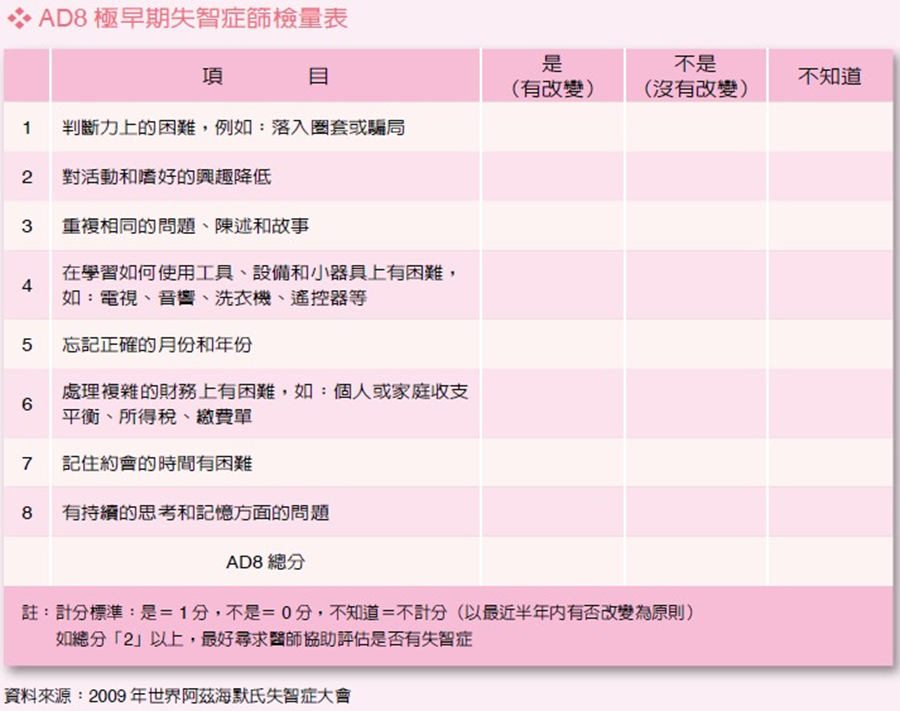This screenshot has width=900, height=711.
Task: Click the '是' cell for item 1
Action: 552,127
